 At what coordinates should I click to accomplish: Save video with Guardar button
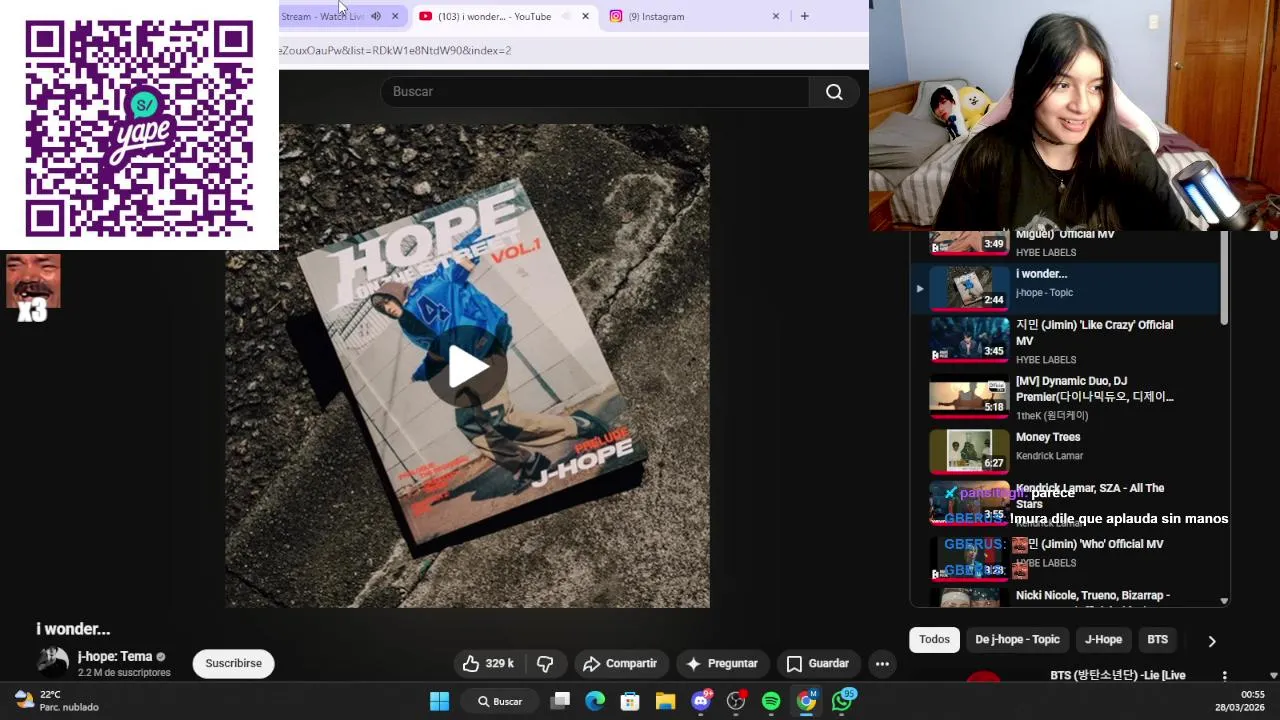(x=818, y=663)
